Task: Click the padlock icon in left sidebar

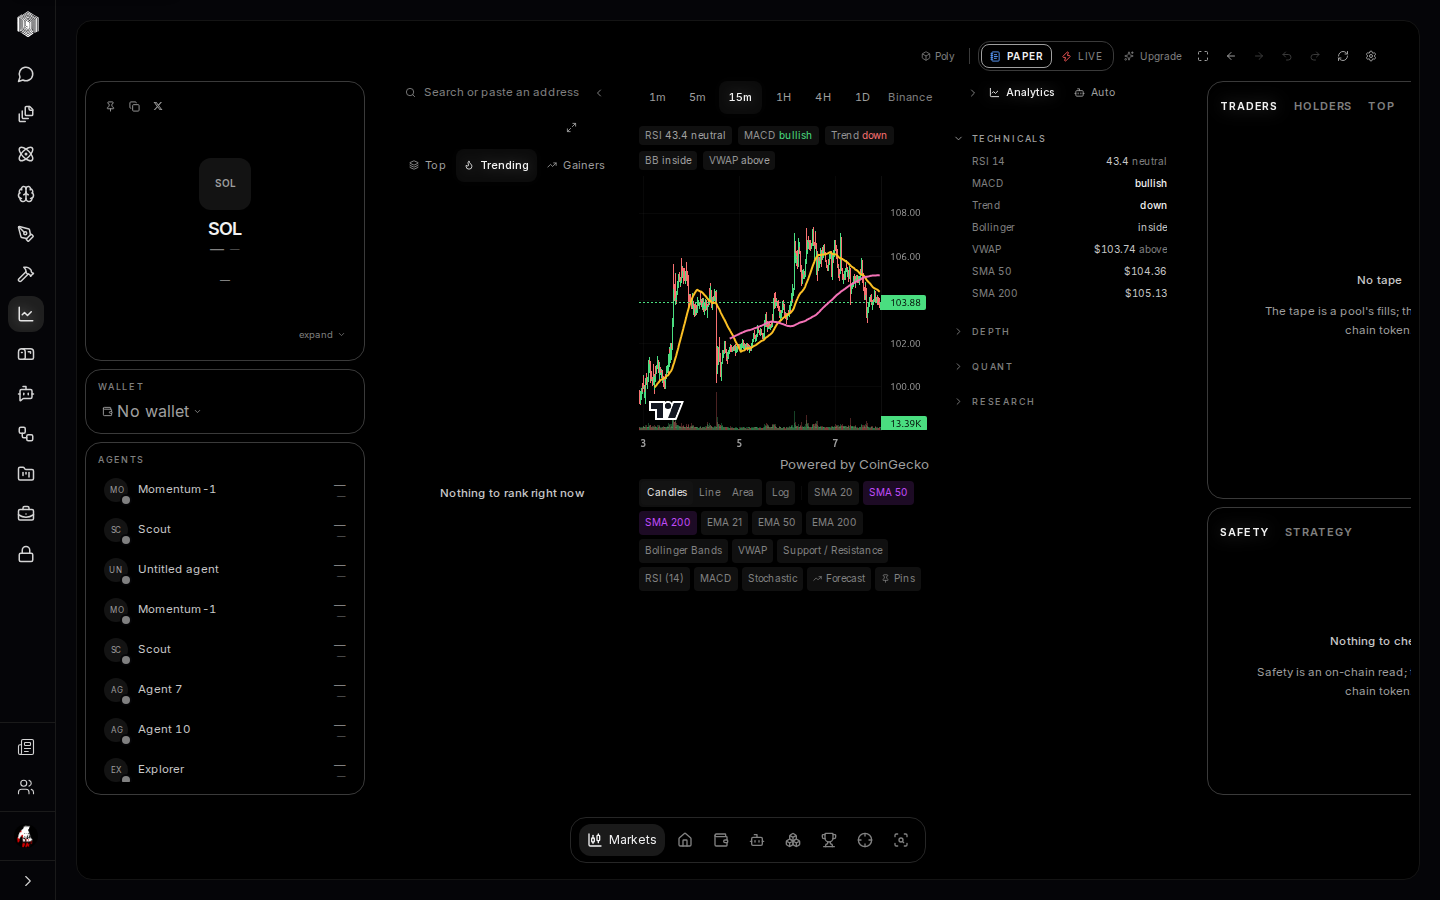Action: coord(26,554)
